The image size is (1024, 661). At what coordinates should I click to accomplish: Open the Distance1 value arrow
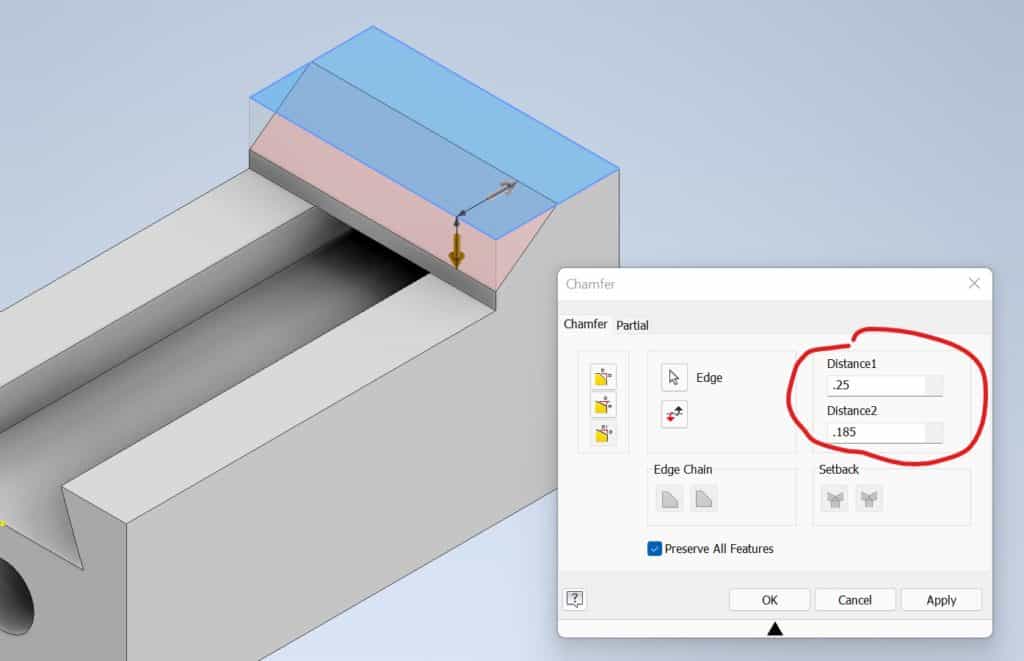935,385
